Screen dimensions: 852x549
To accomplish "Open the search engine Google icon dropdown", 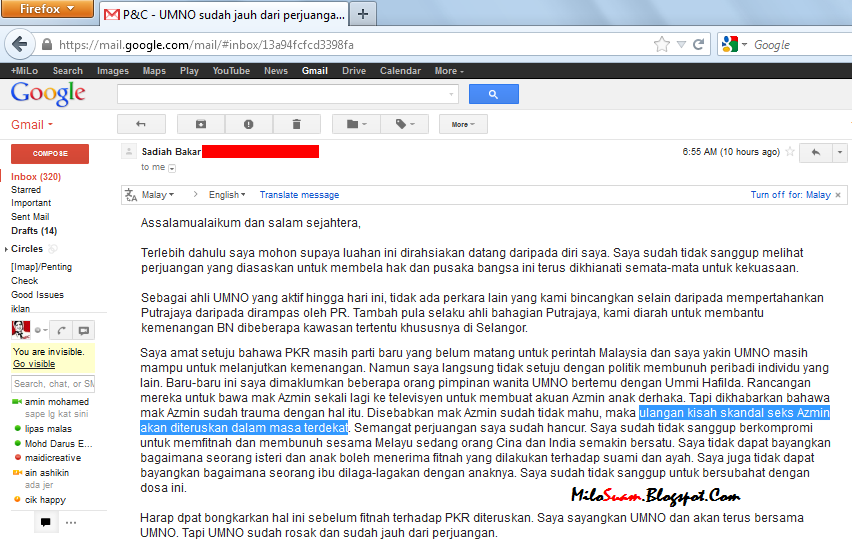I will [x=735, y=45].
